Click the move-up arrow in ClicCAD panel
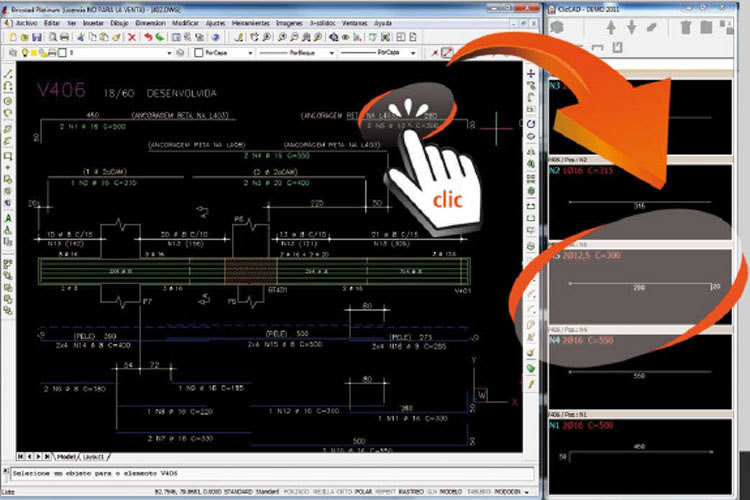 tap(611, 27)
